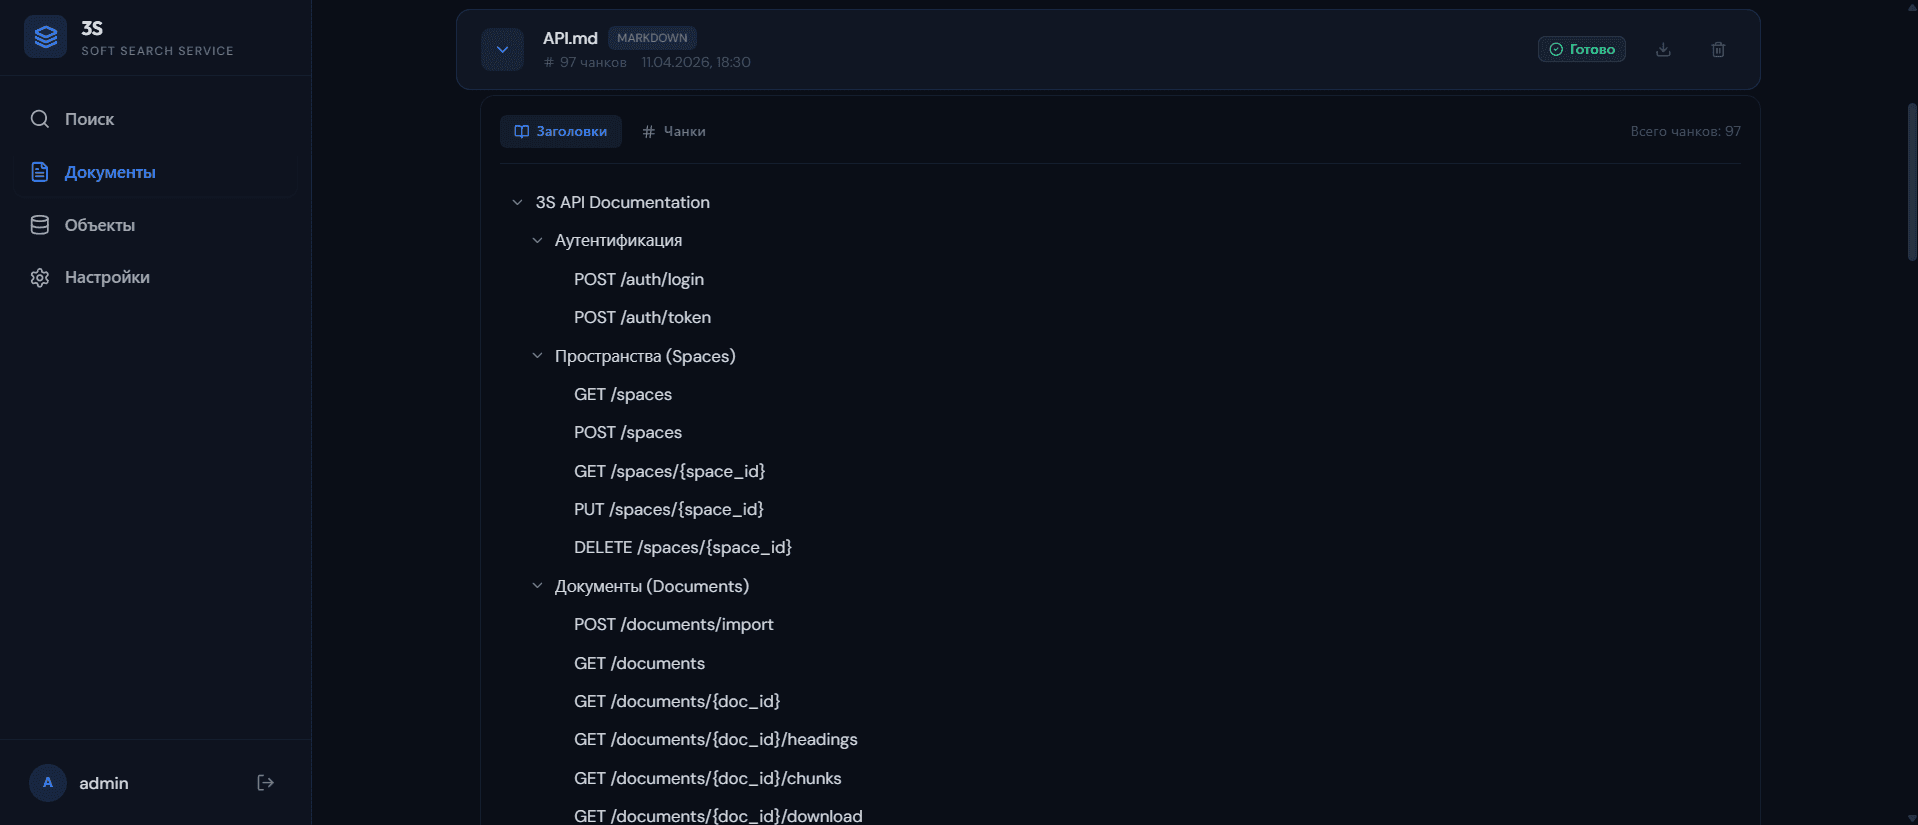Click the page vertical scrollbar thumb
Screen dimensions: 1918x825
1912,180
